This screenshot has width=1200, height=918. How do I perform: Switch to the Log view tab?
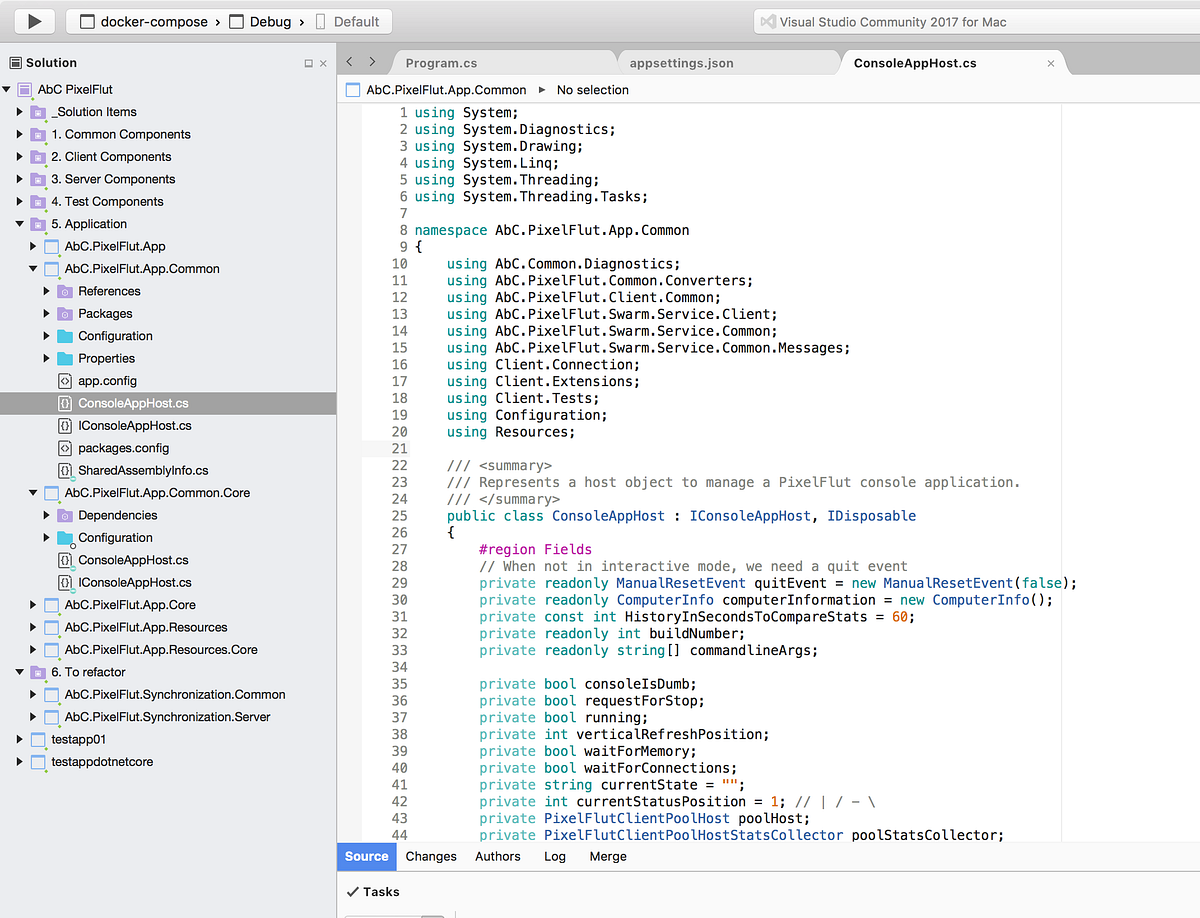click(555, 856)
